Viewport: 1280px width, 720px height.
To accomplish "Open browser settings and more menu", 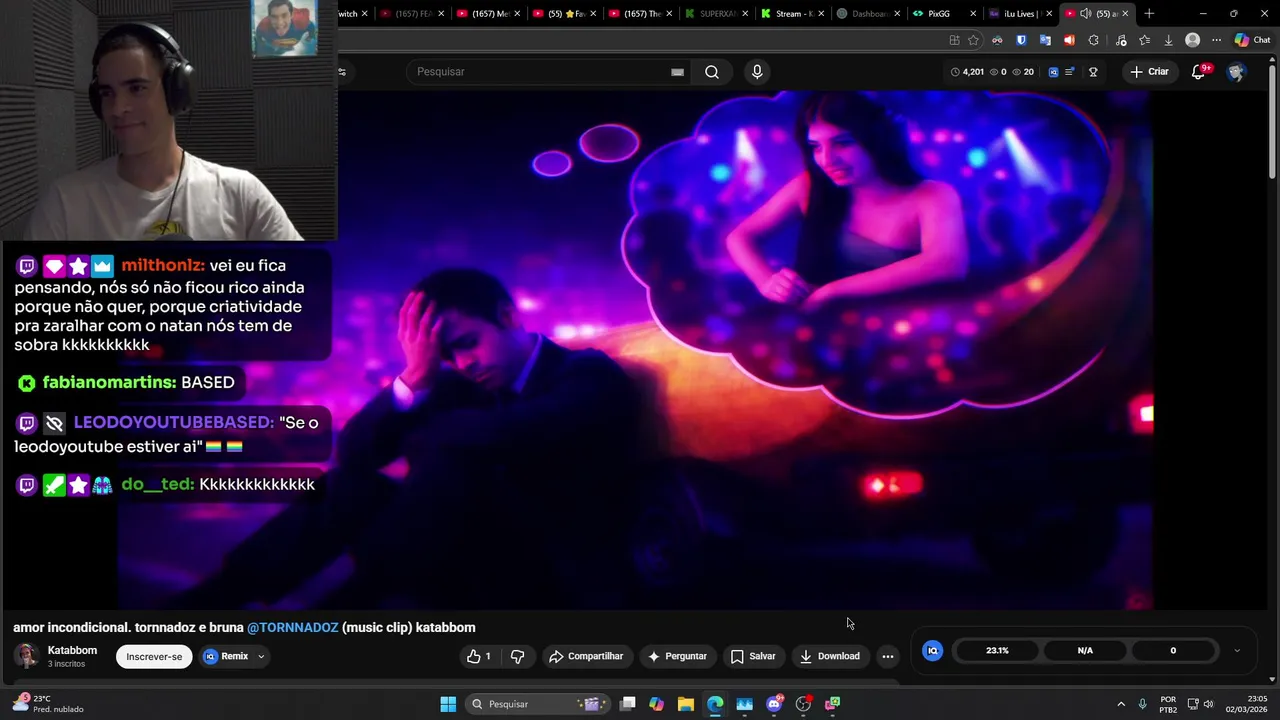I will (x=1216, y=40).
